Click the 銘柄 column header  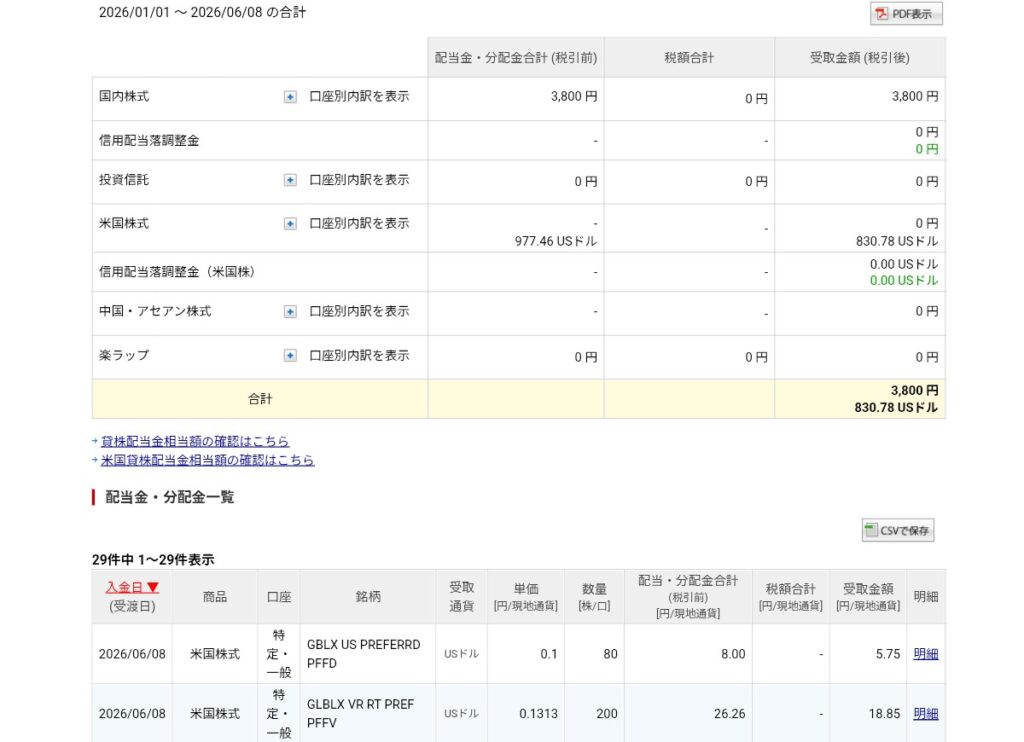[x=368, y=597]
